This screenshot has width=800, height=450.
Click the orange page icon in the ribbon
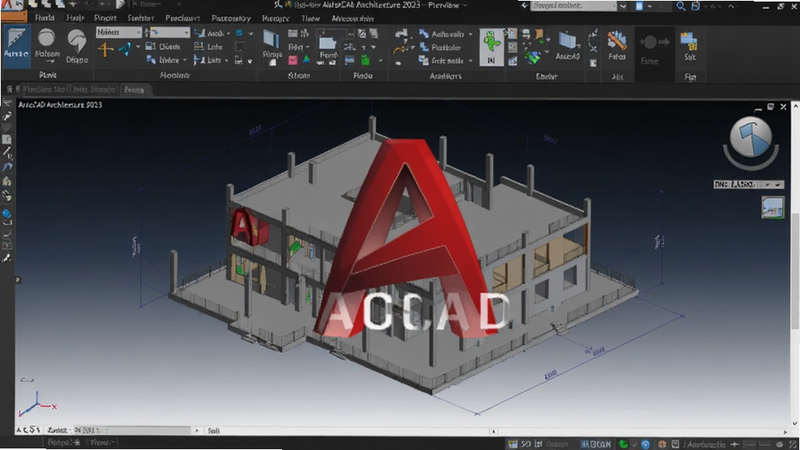pyautogui.click(x=539, y=34)
